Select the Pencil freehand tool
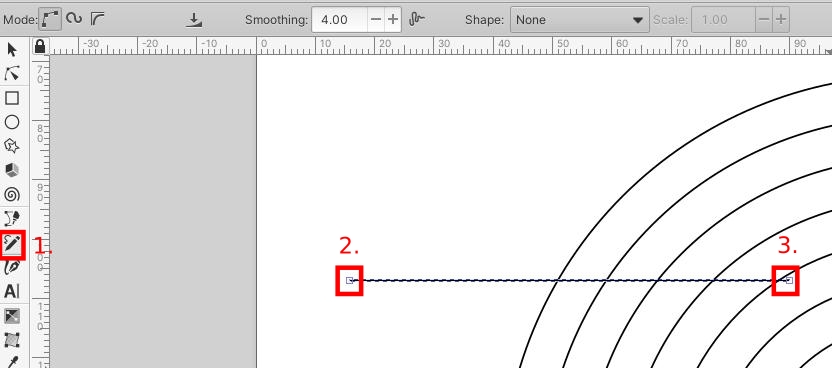The height and width of the screenshot is (368, 832). pos(12,244)
